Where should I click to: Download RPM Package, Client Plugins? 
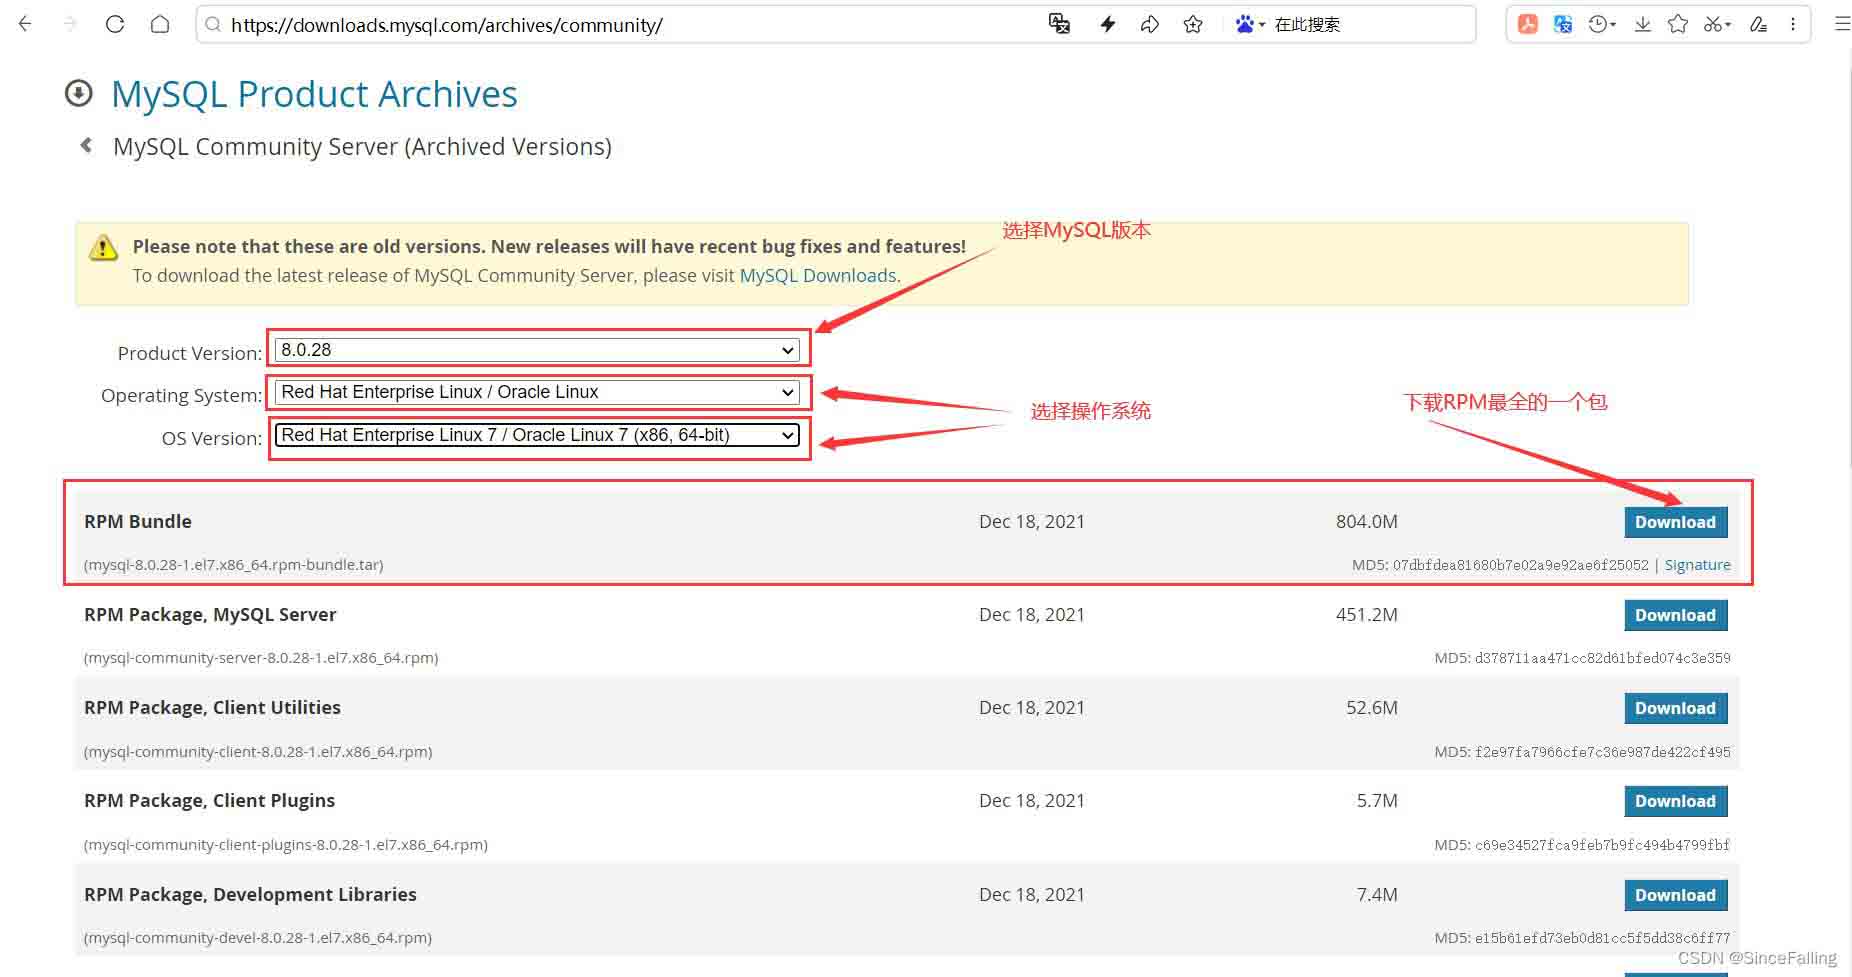[1675, 801]
